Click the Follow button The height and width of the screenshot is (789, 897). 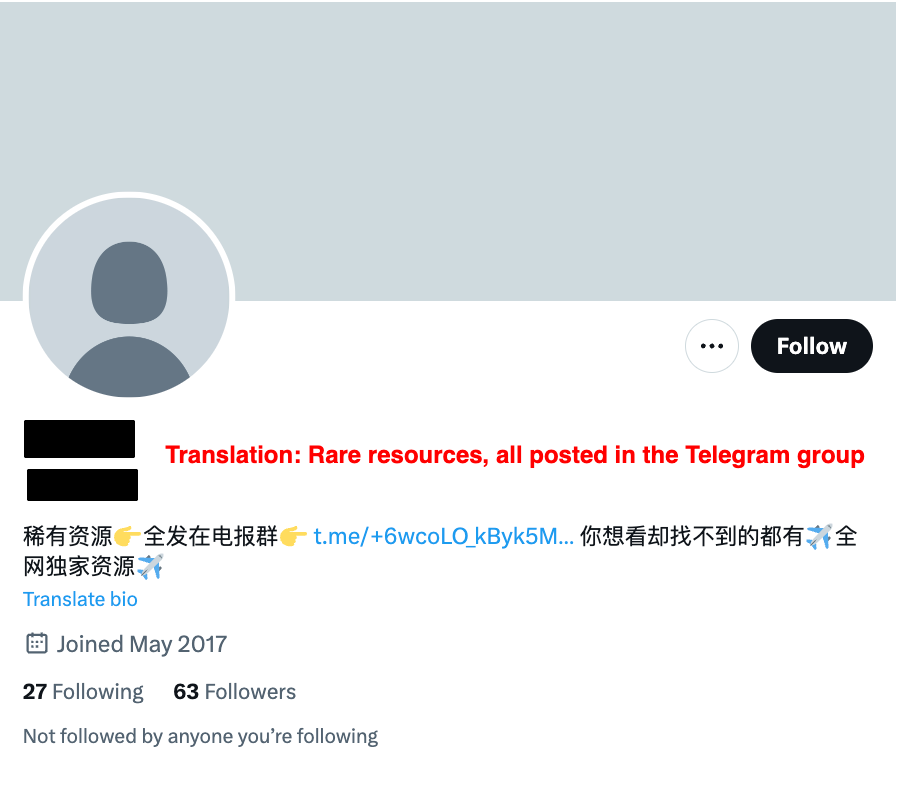(811, 346)
